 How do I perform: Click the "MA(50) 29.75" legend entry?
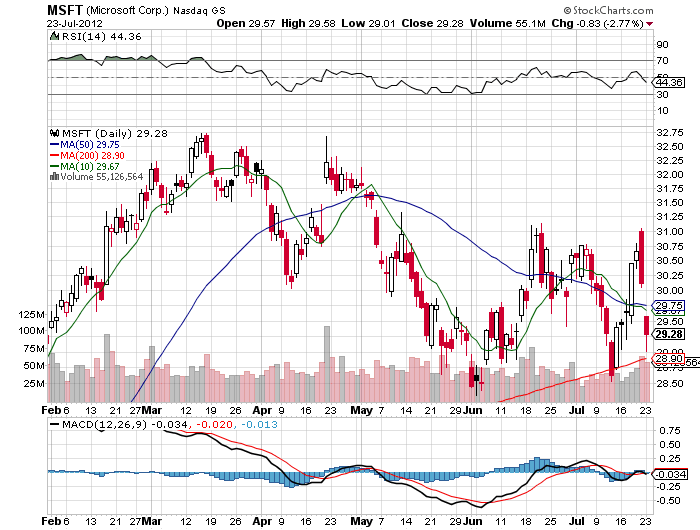90,145
